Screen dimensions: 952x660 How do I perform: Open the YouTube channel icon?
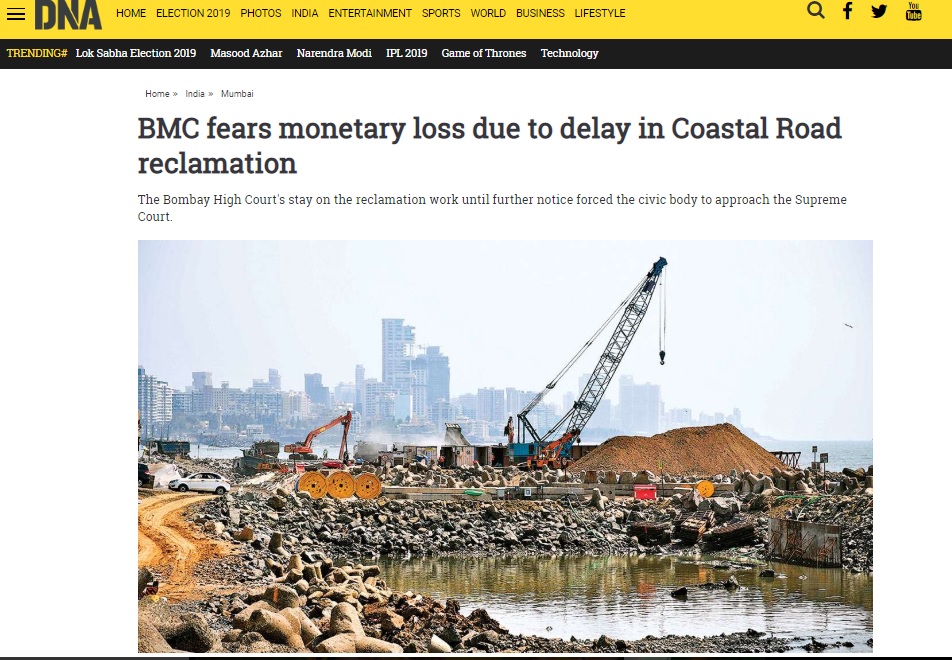(x=913, y=11)
